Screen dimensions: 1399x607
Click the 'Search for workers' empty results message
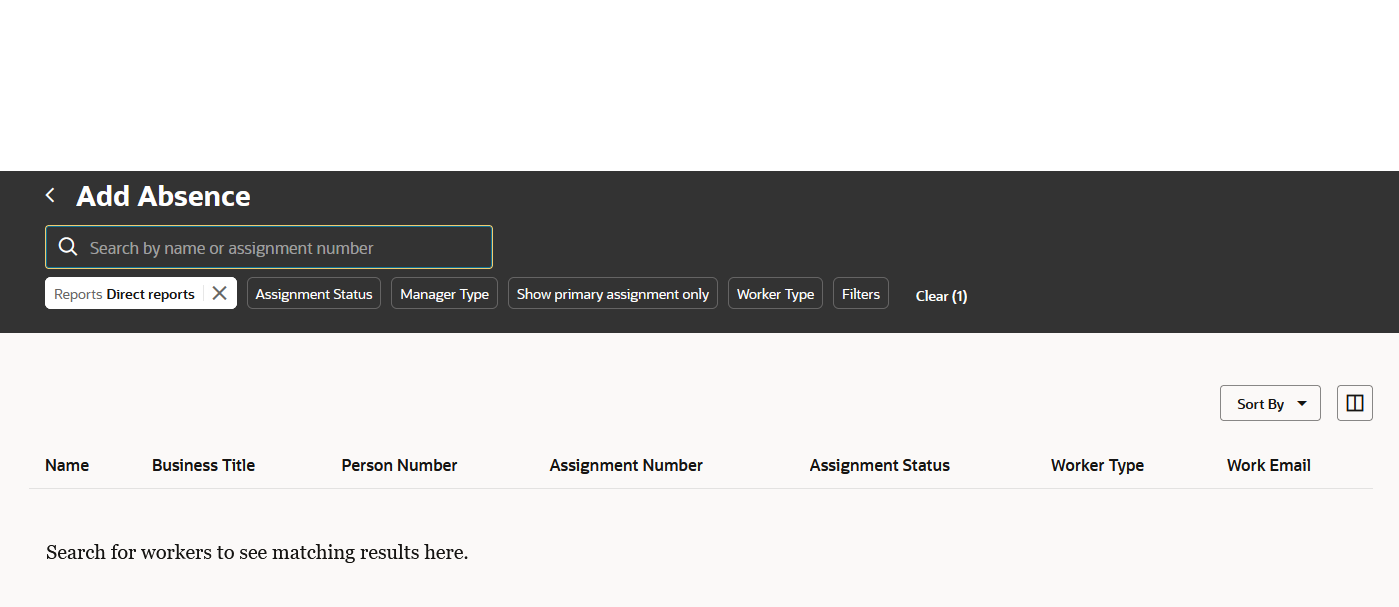pyautogui.click(x=257, y=552)
